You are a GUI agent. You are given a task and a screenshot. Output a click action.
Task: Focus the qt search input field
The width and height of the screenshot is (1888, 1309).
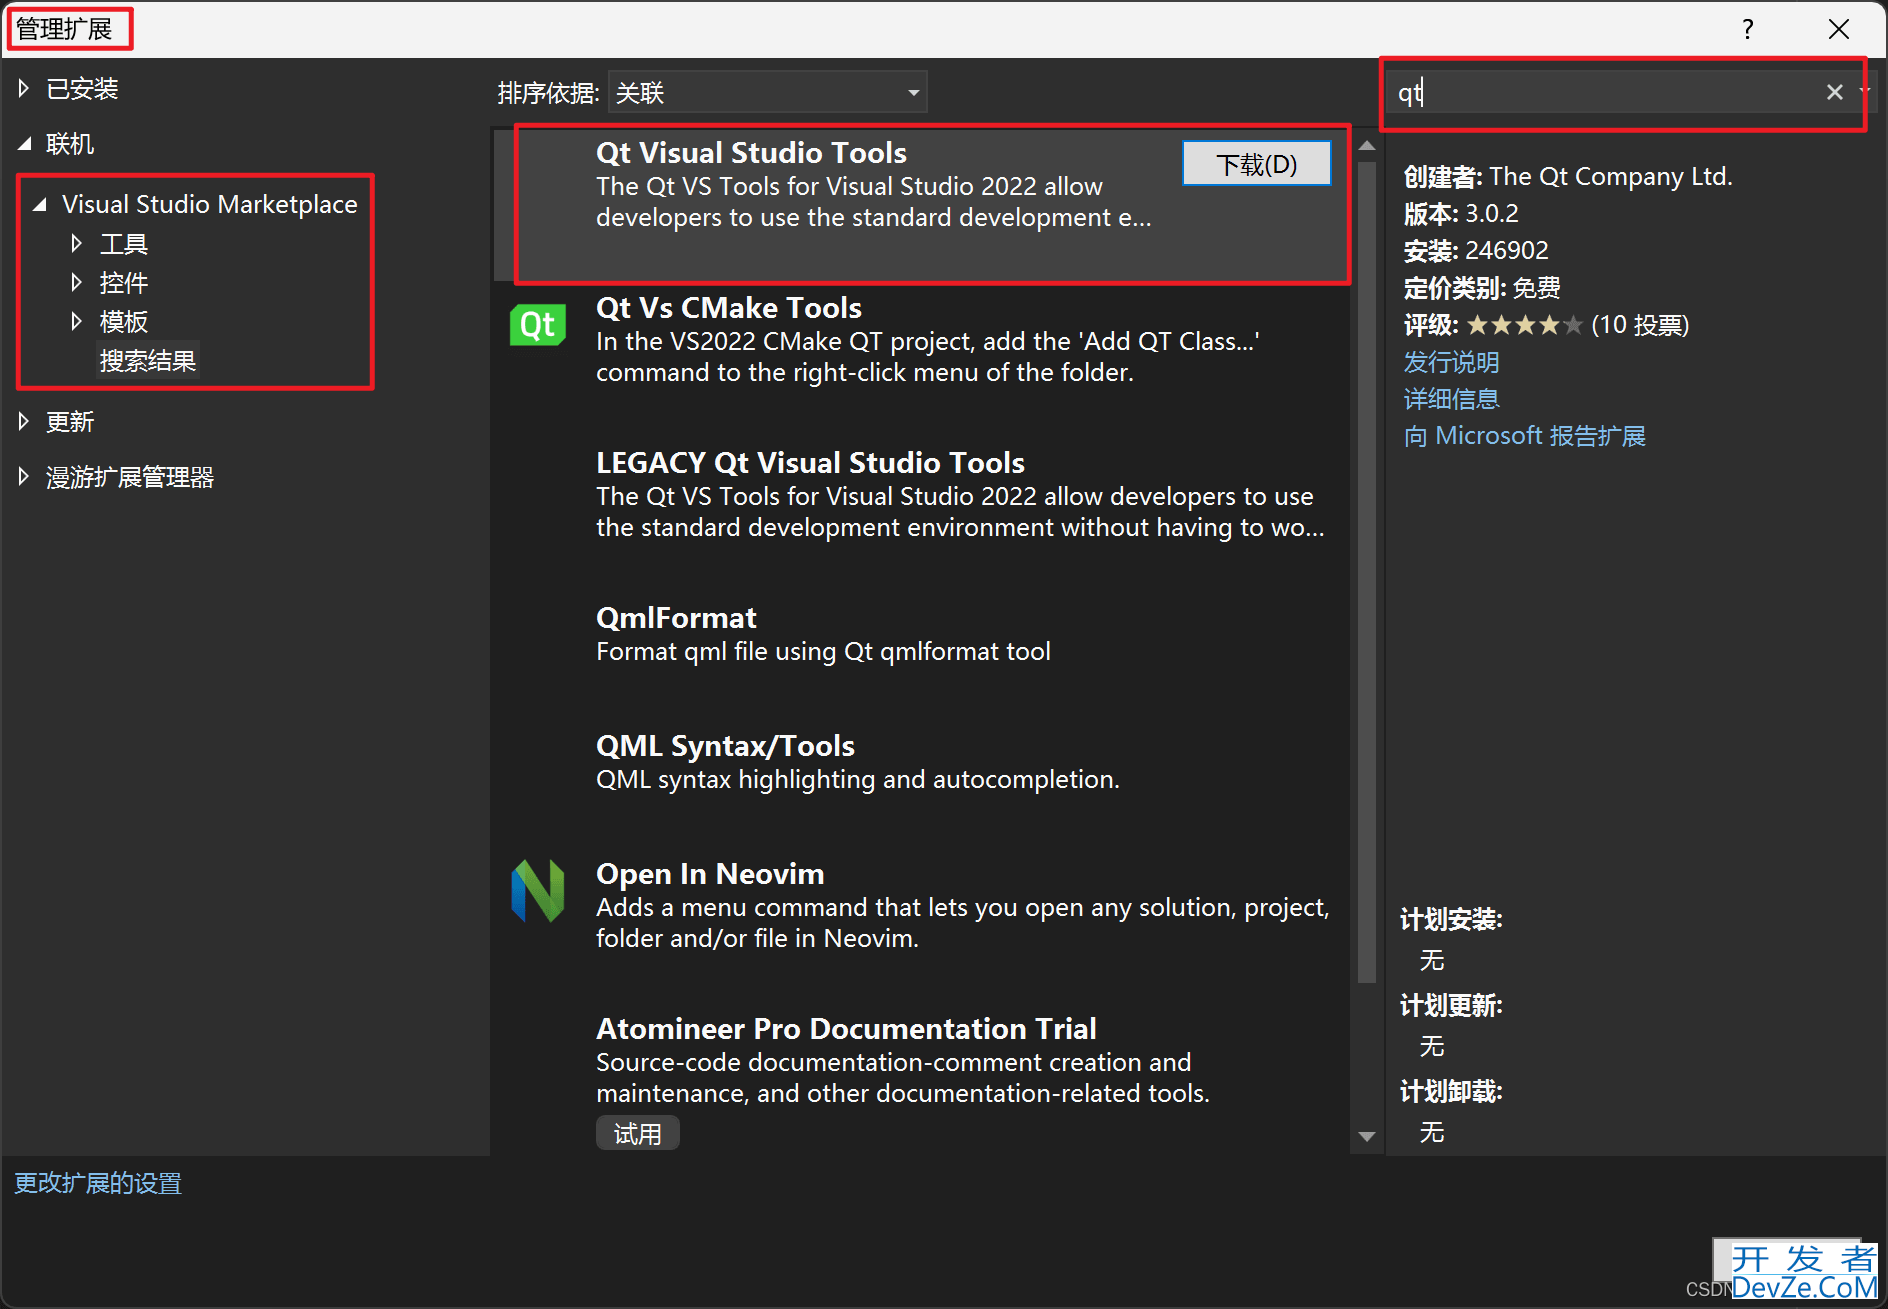(1605, 92)
